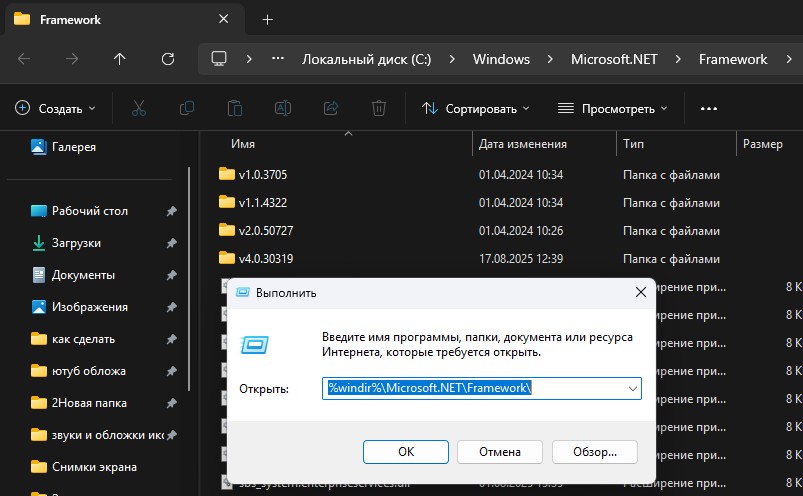
Task: Click the Delete trash icon
Action: tap(378, 108)
